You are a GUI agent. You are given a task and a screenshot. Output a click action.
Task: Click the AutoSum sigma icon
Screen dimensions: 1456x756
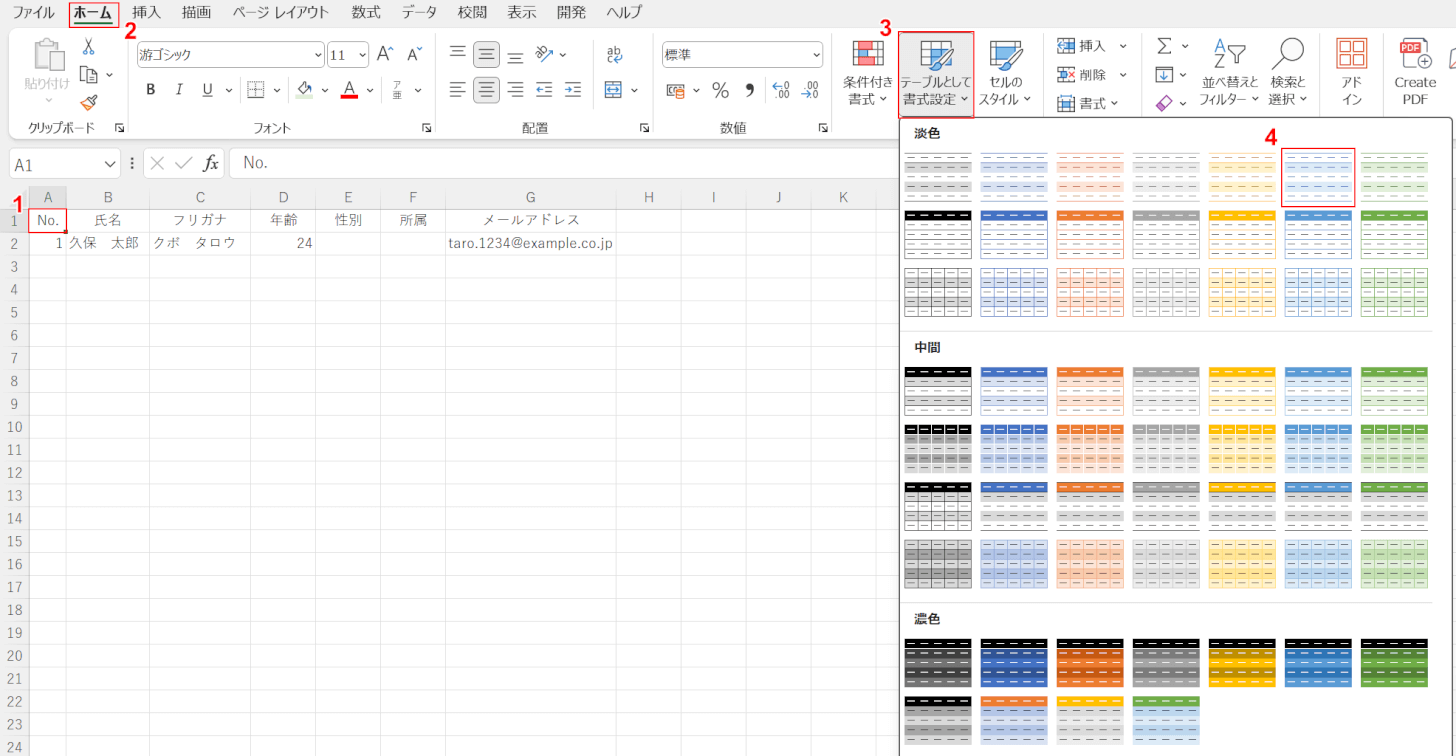(x=1164, y=46)
